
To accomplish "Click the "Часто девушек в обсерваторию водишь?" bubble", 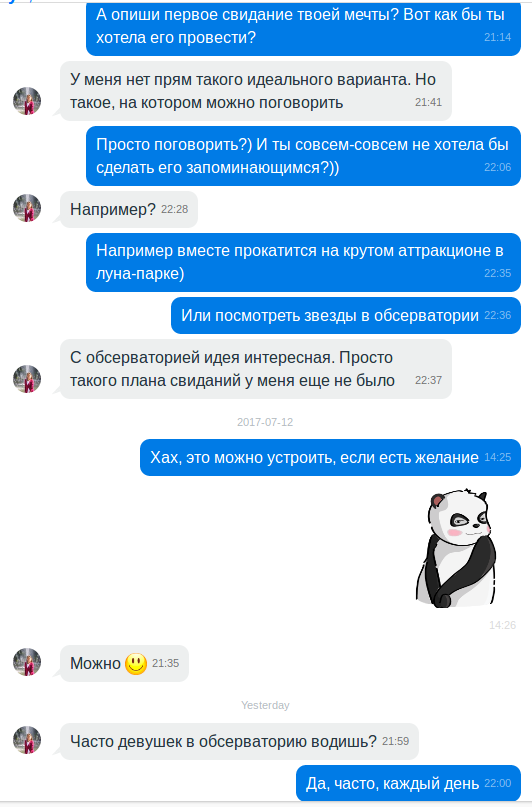I will pyautogui.click(x=239, y=742).
